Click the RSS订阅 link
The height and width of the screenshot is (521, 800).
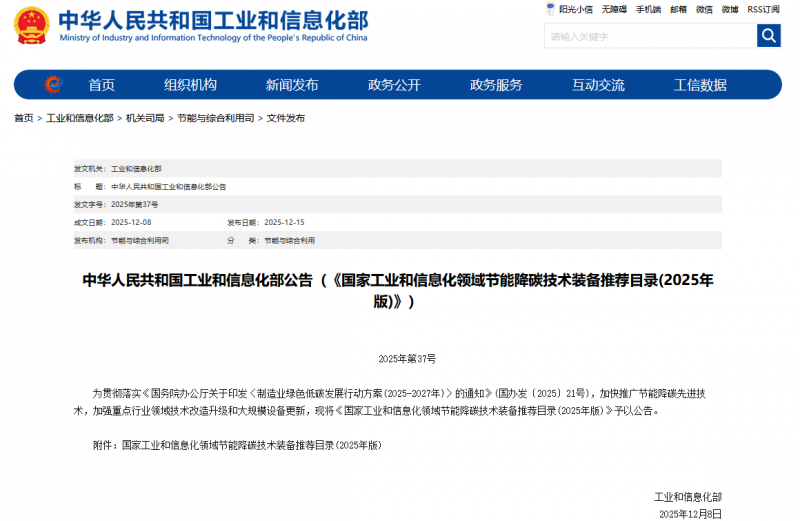point(763,9)
